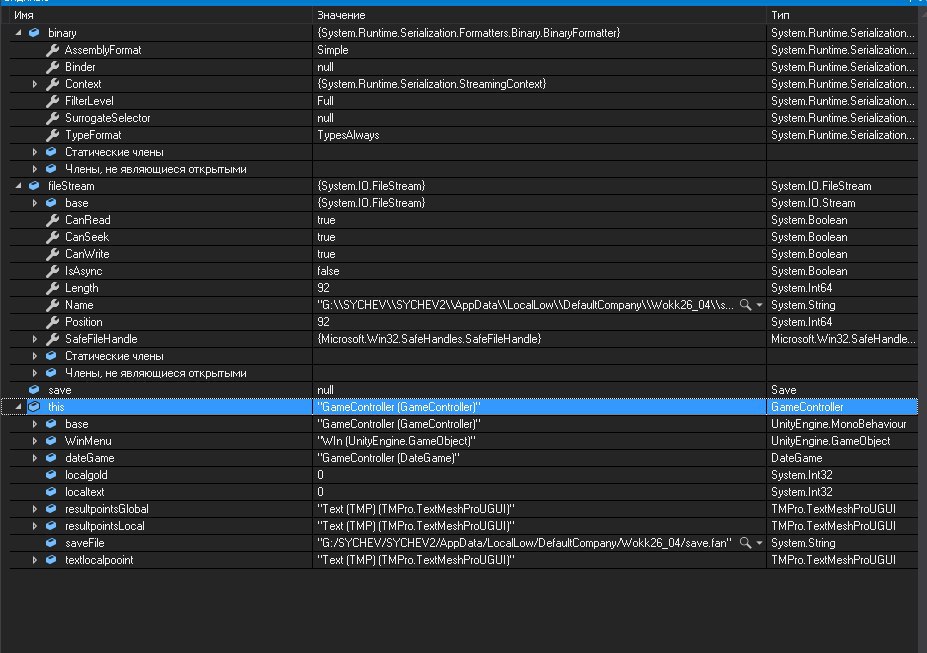The height and width of the screenshot is (653, 927).
Task: Expand the dateGame field
Action: click(35, 459)
